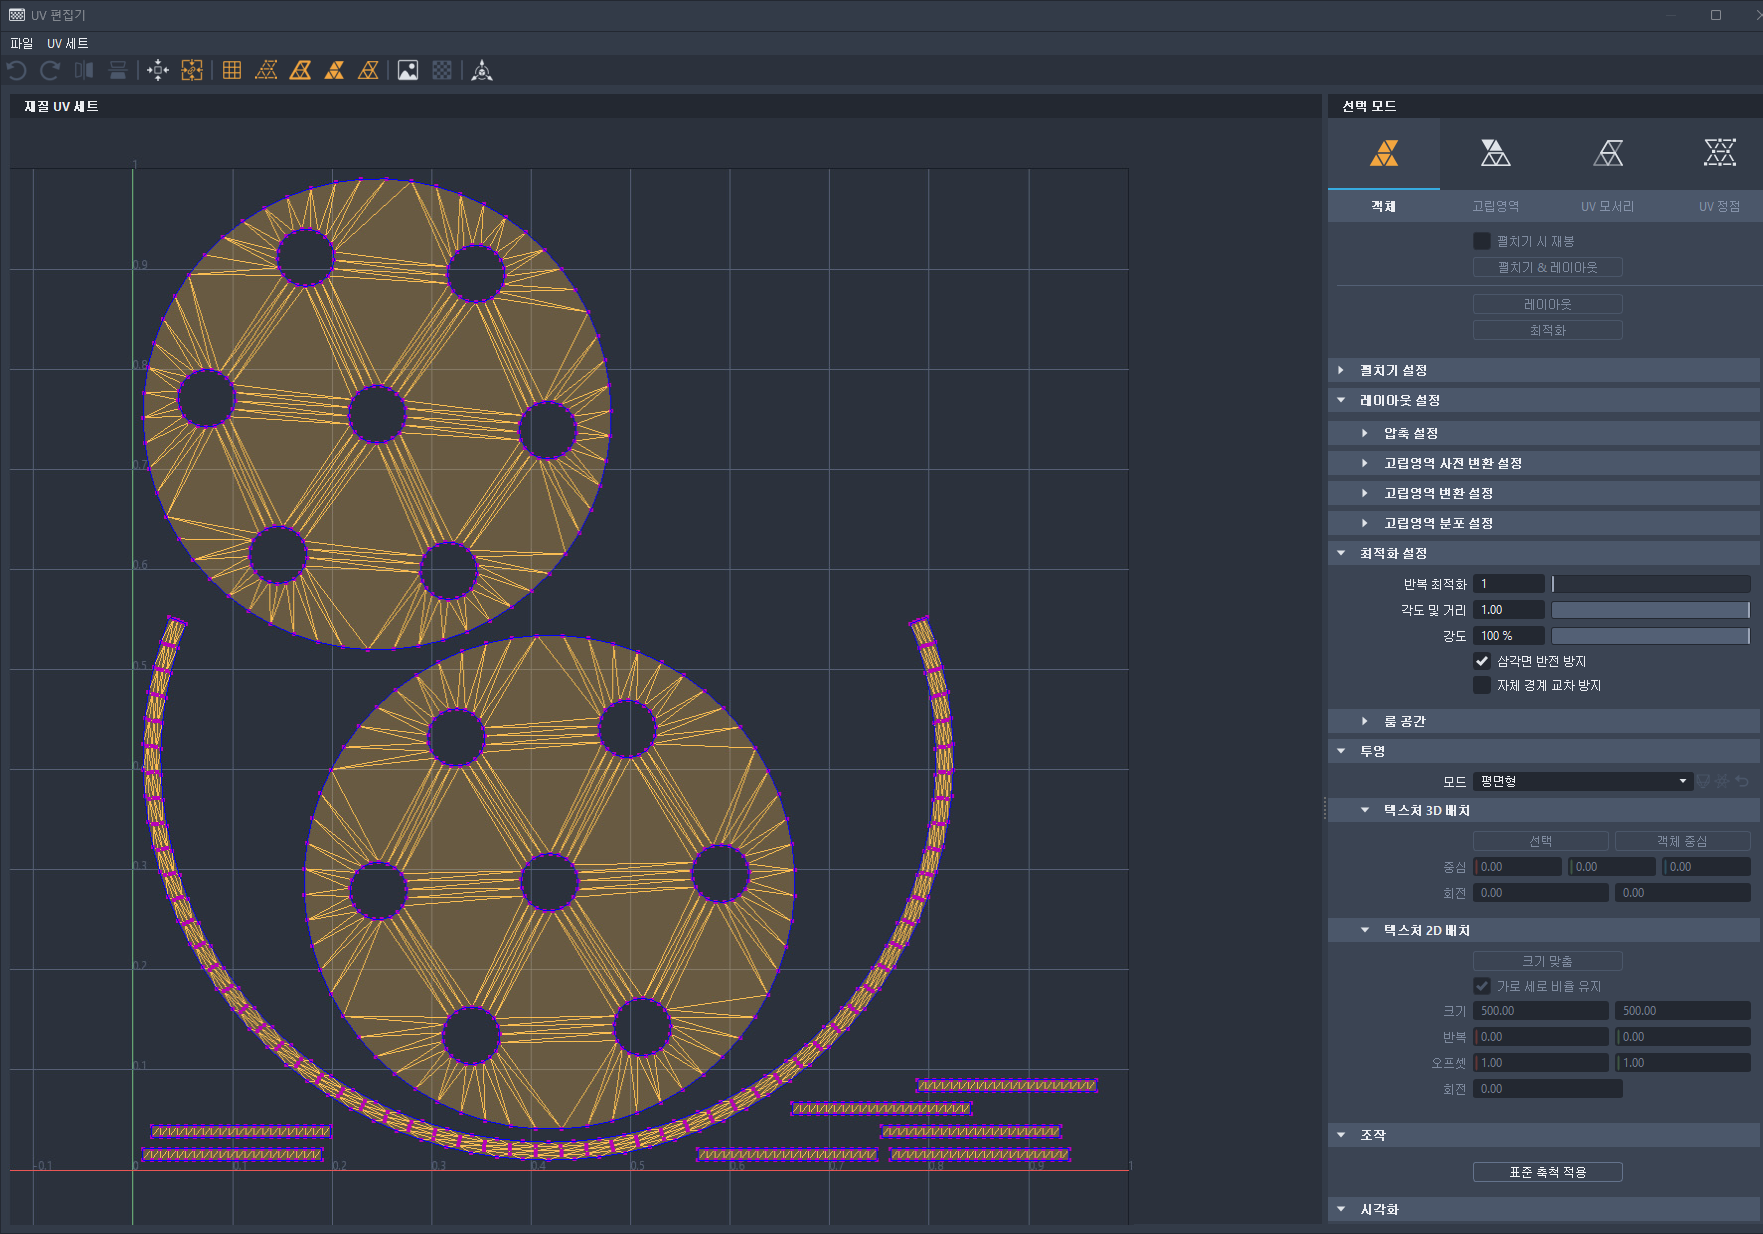Viewport: 1763px width, 1234px height.
Task: Expand the 고립영역 변환 설정 subsection
Action: pos(1544,493)
